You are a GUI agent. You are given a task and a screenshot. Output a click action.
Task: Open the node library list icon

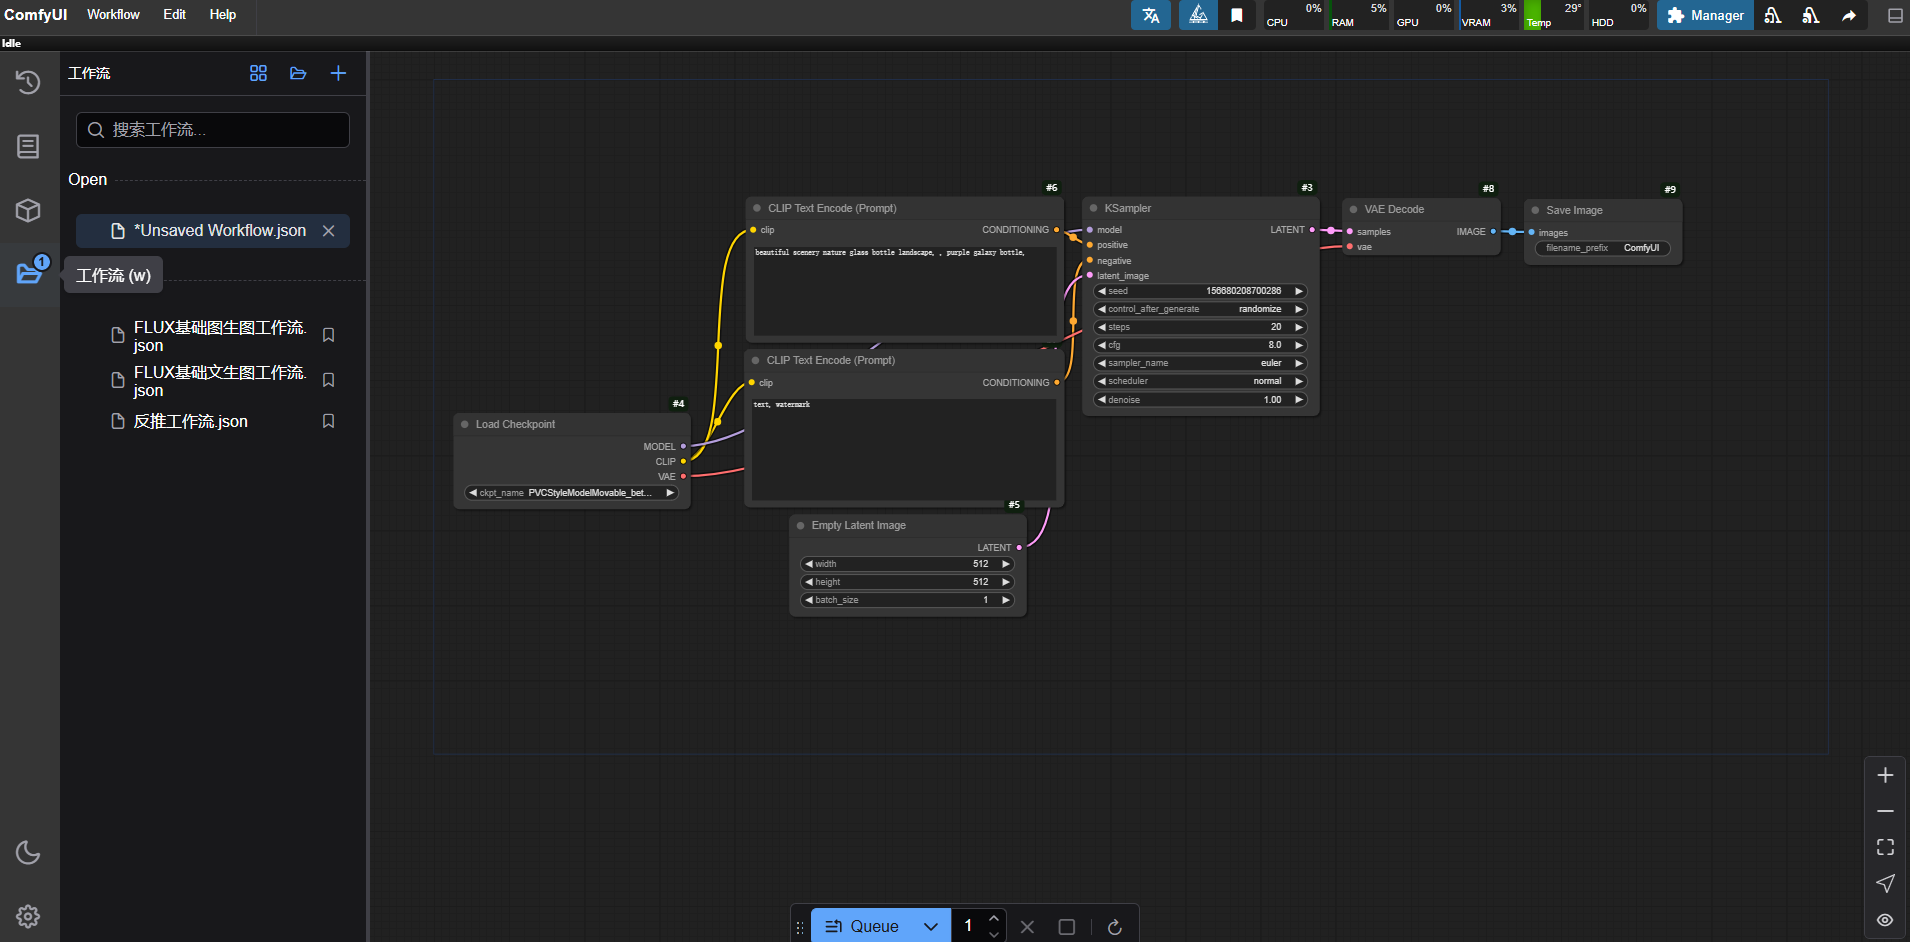point(28,146)
